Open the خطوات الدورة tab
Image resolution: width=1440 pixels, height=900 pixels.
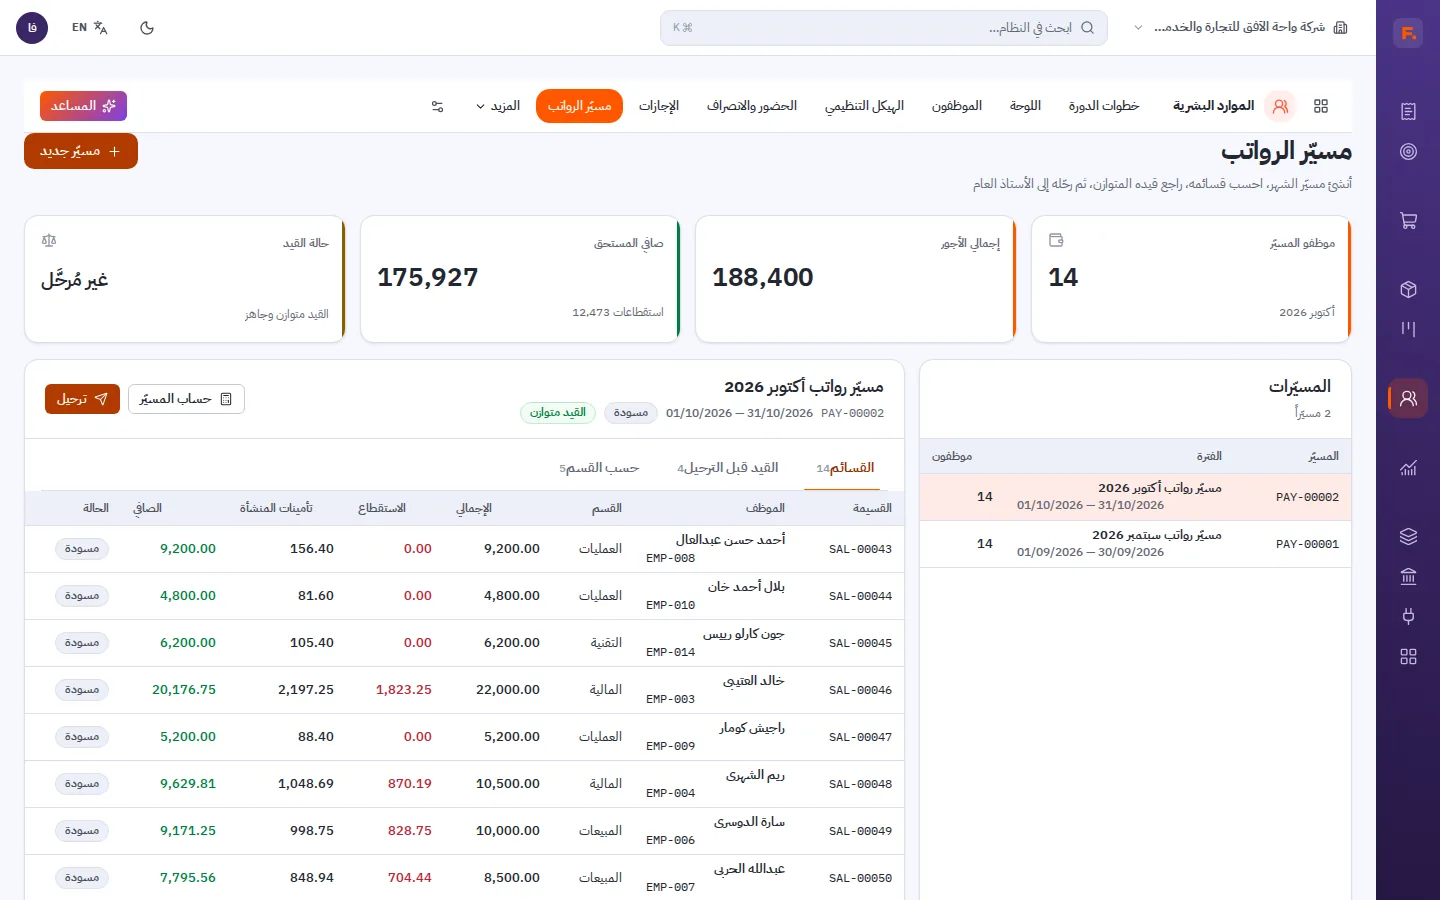[1104, 106]
